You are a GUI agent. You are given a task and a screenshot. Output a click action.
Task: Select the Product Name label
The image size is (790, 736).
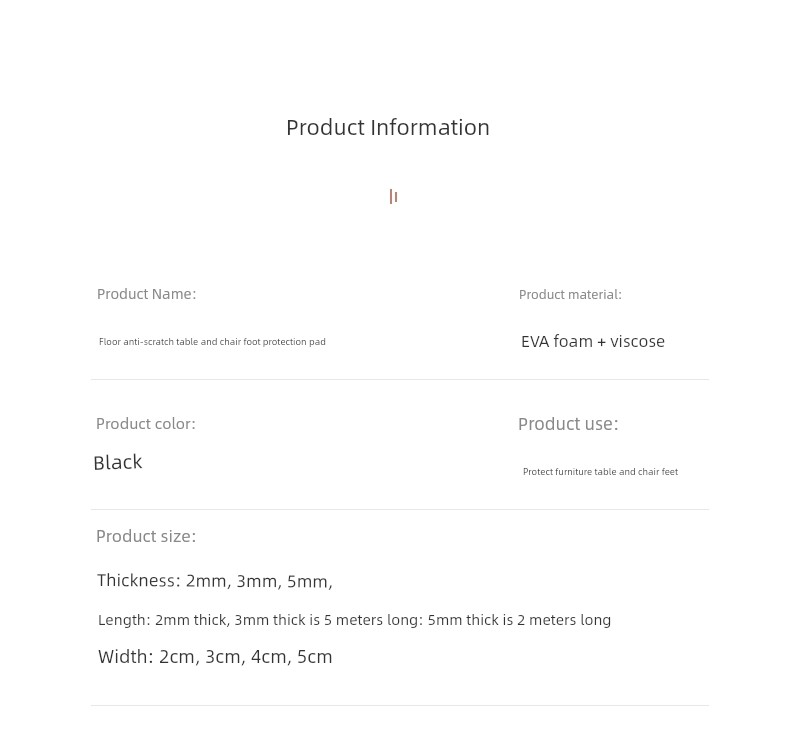(147, 294)
